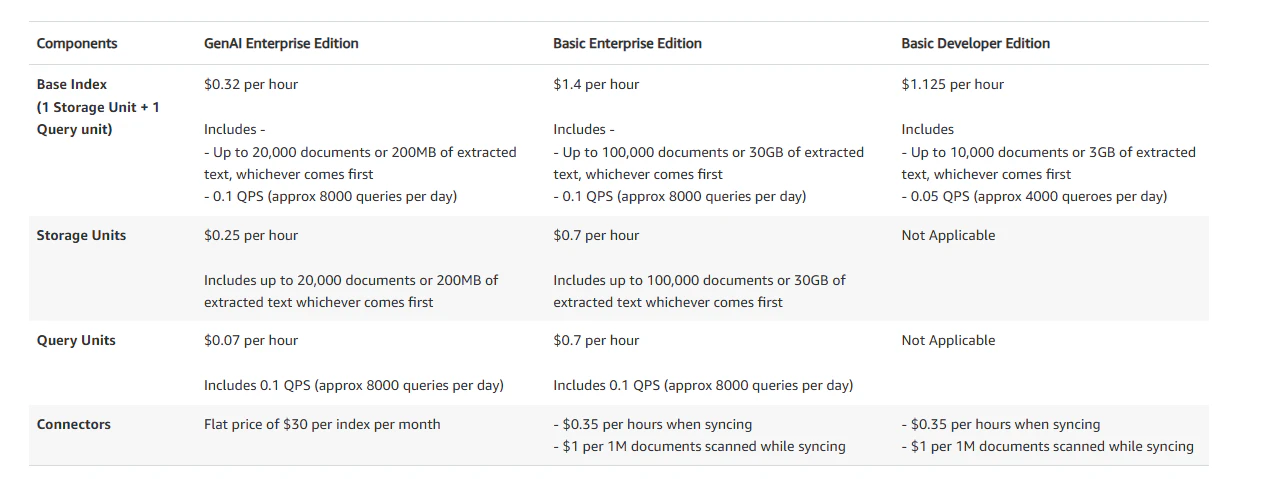Screen dimensions: 1280x479
Task: Click Basic Enterprise's $0.35 per hours syncing line
Action: coord(652,425)
